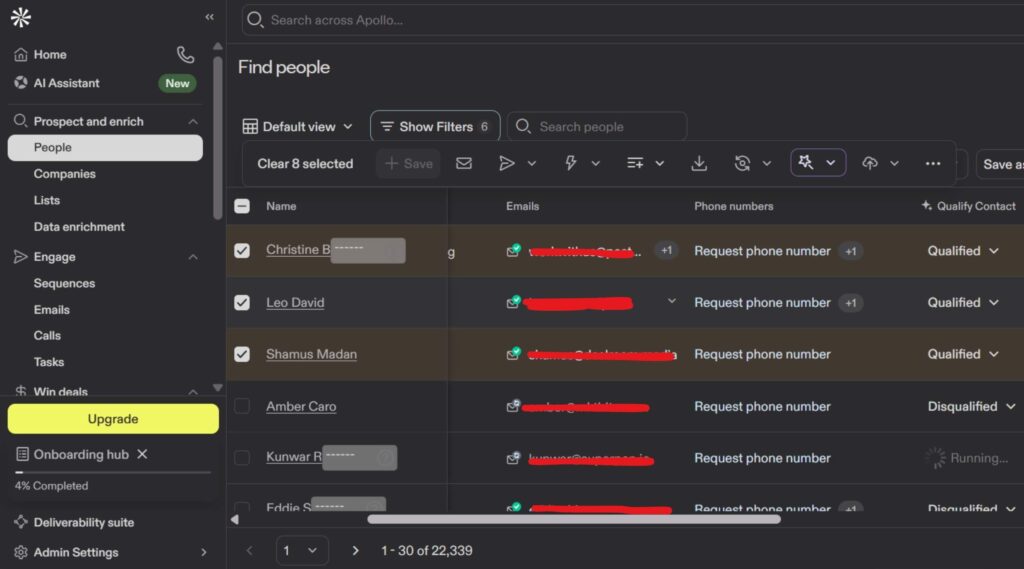Click the Admin Settings gear icon
1024x569 pixels.
point(21,552)
